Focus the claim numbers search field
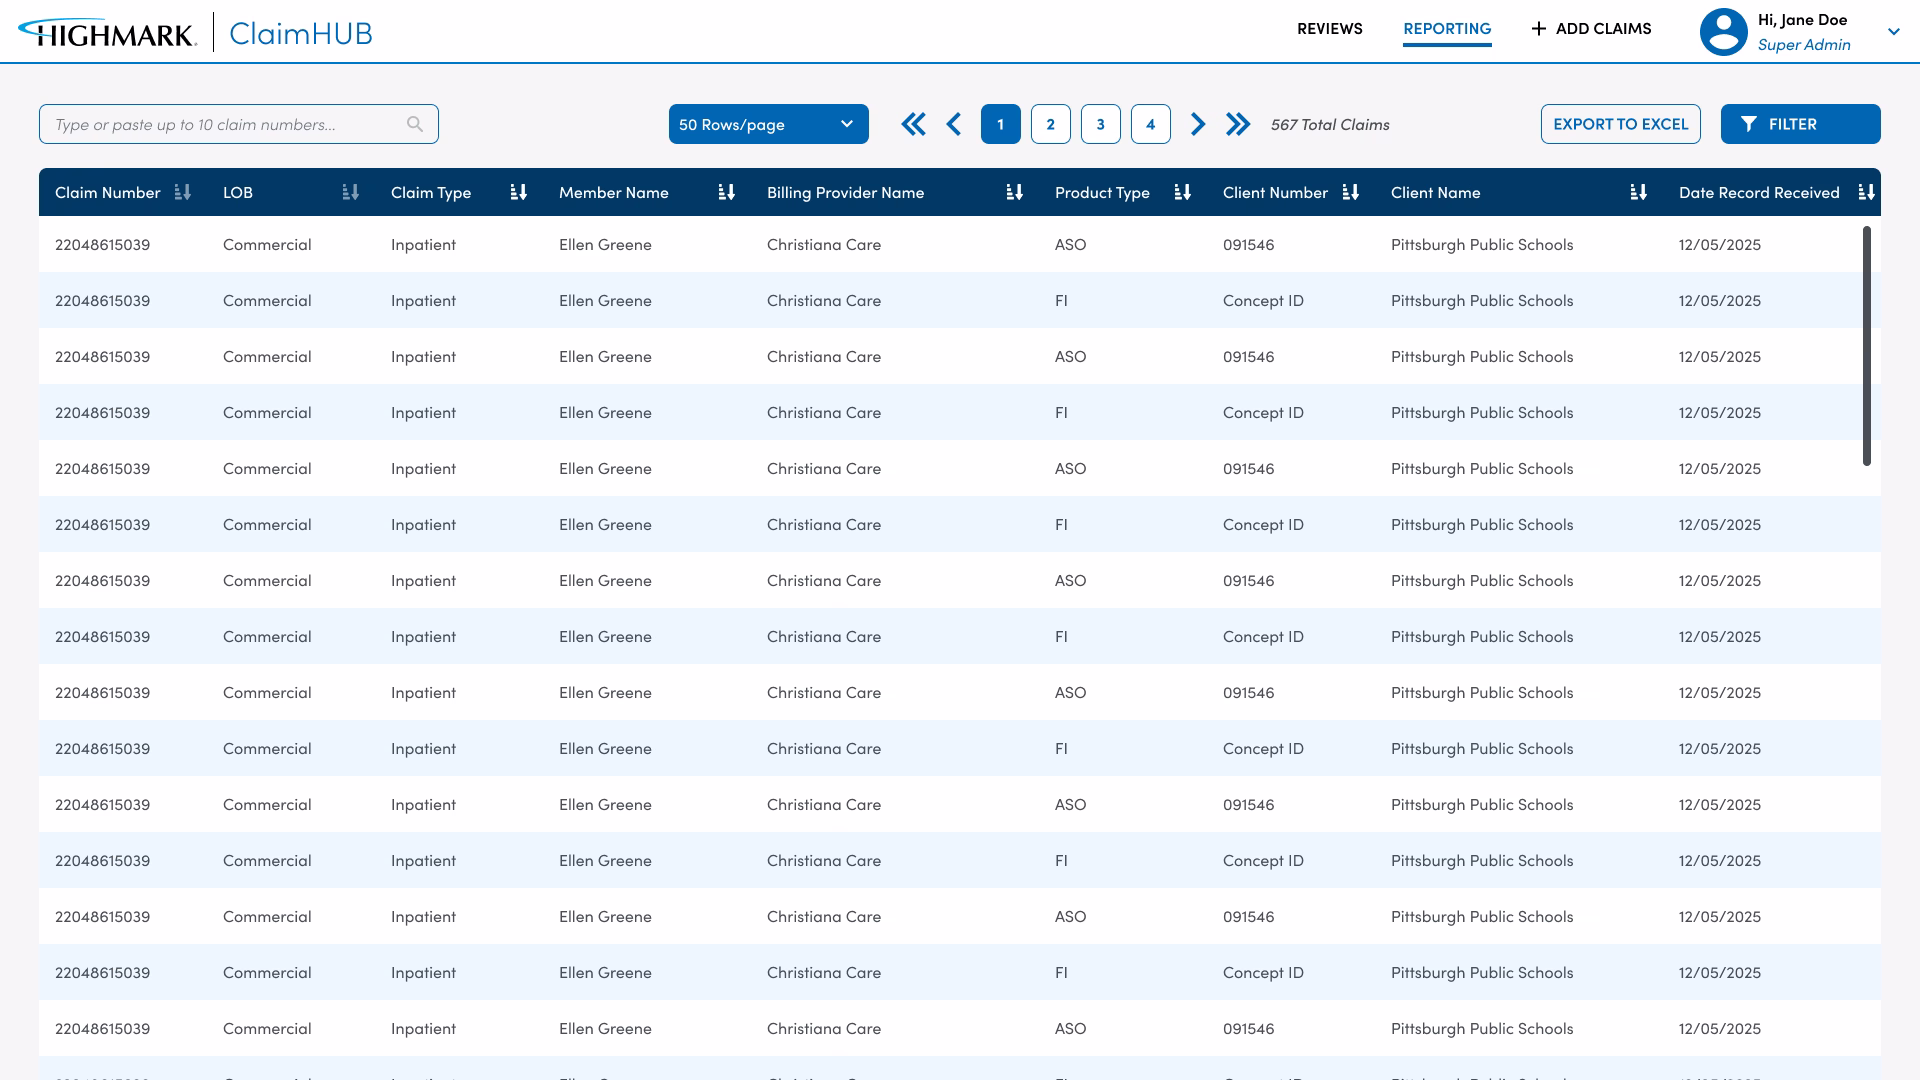Image resolution: width=1920 pixels, height=1080 pixels. [238, 124]
